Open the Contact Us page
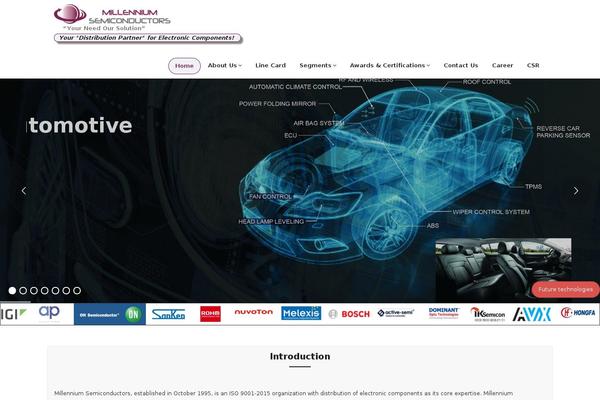 (x=461, y=65)
